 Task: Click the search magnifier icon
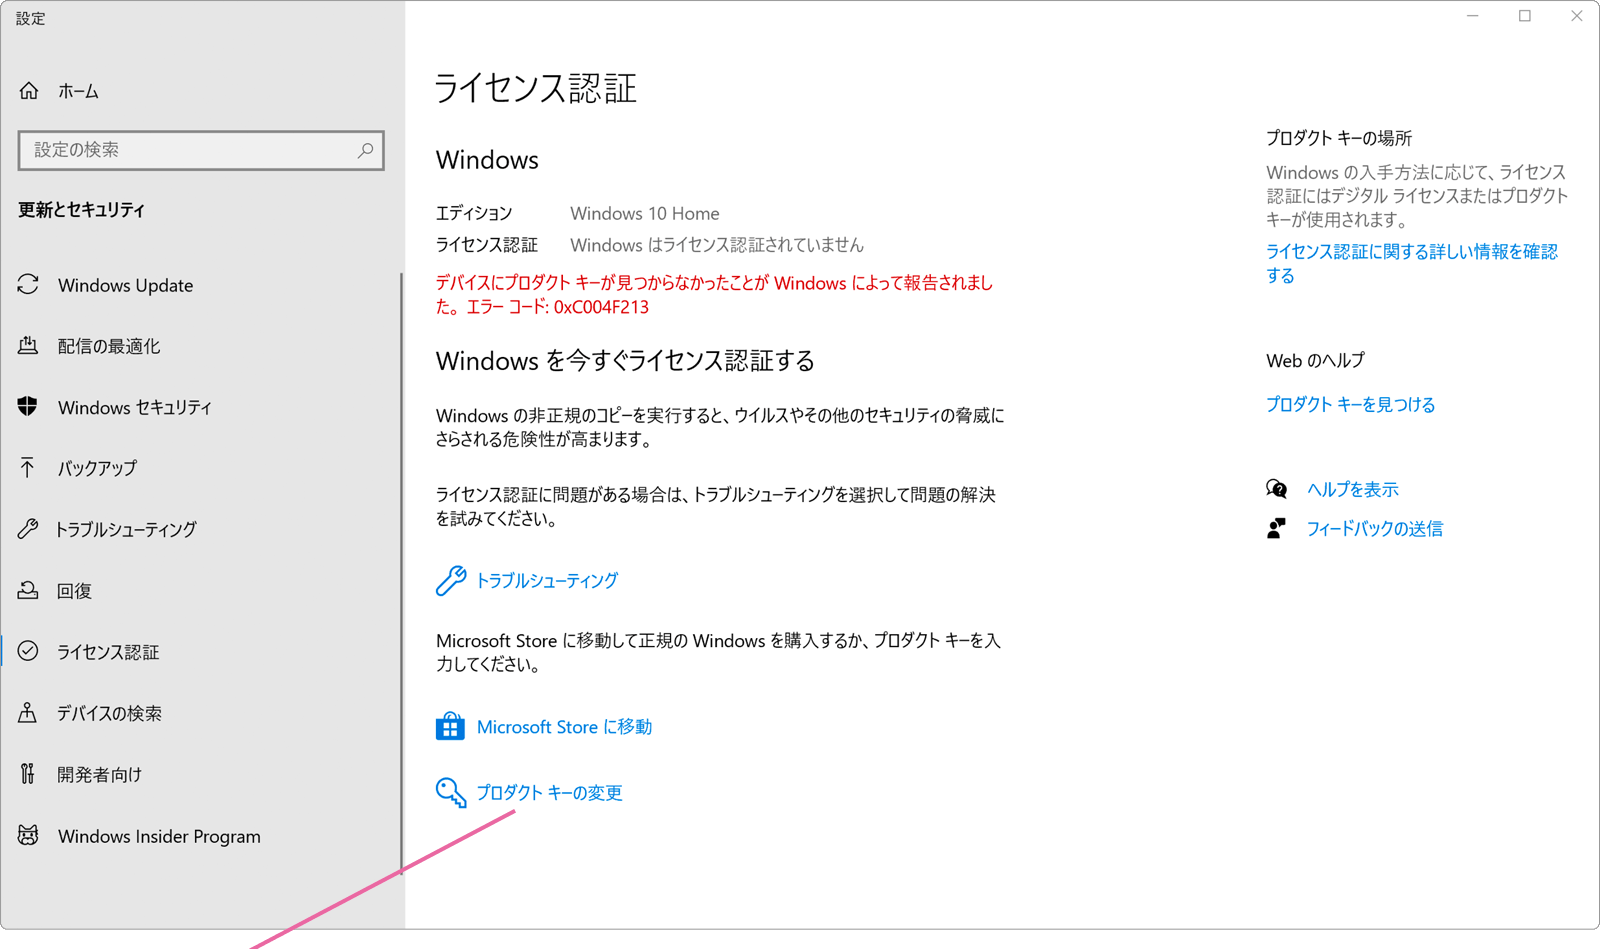pyautogui.click(x=365, y=150)
